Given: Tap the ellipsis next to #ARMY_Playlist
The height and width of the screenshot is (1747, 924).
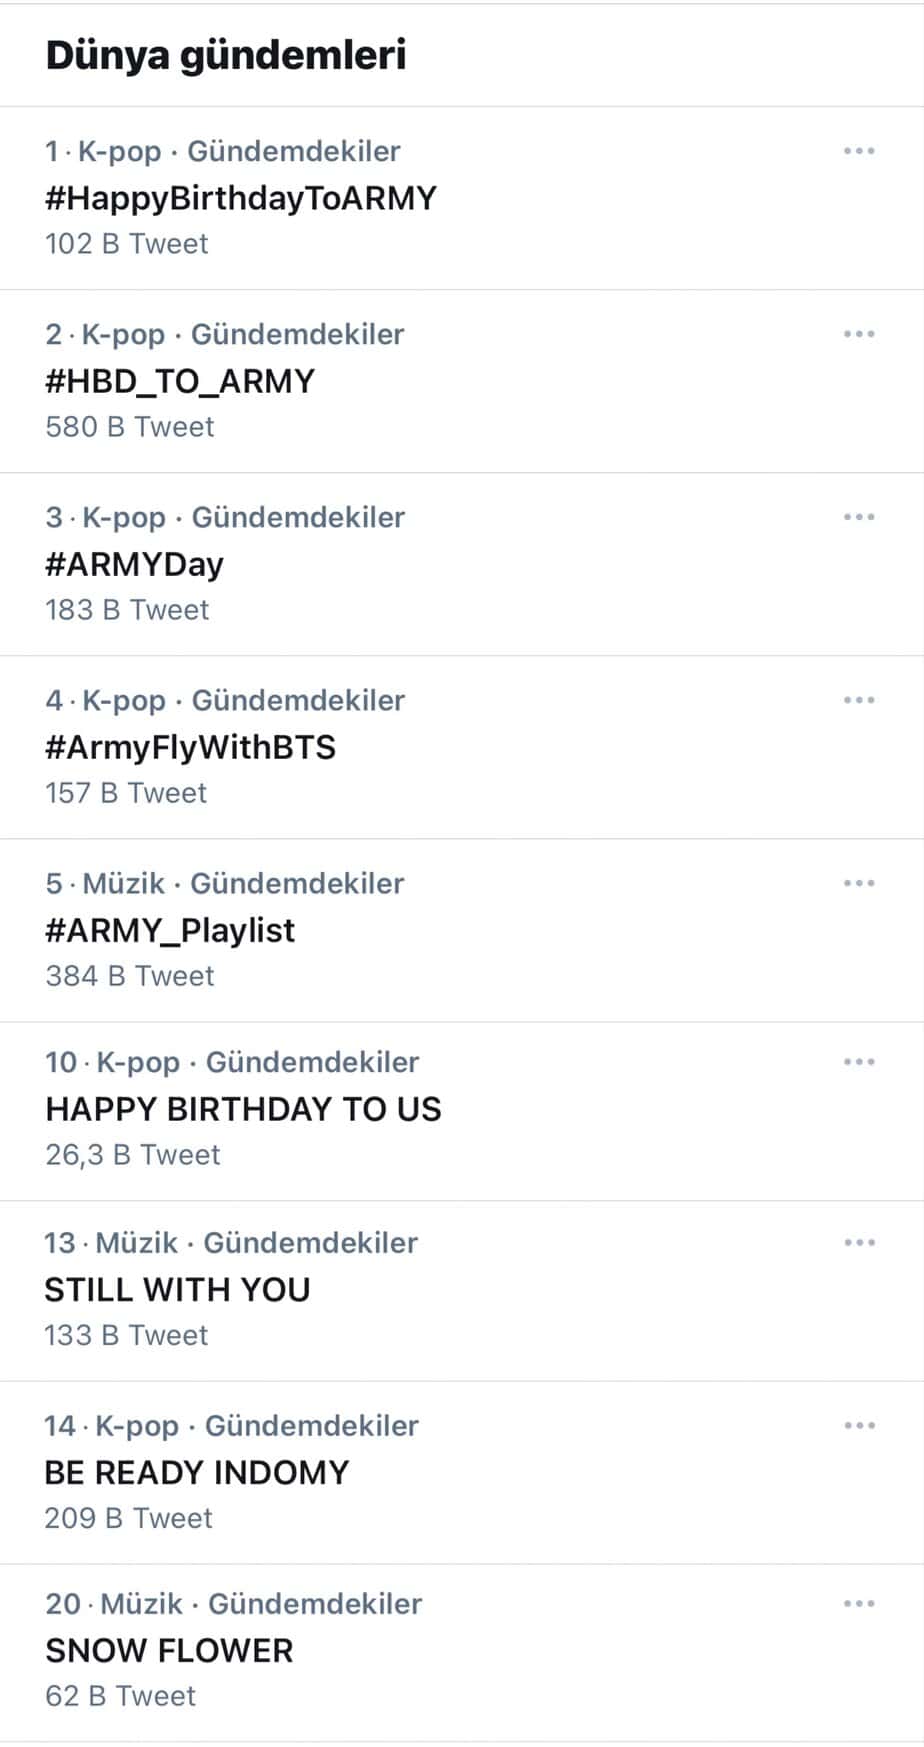Looking at the screenshot, I should pos(859,883).
